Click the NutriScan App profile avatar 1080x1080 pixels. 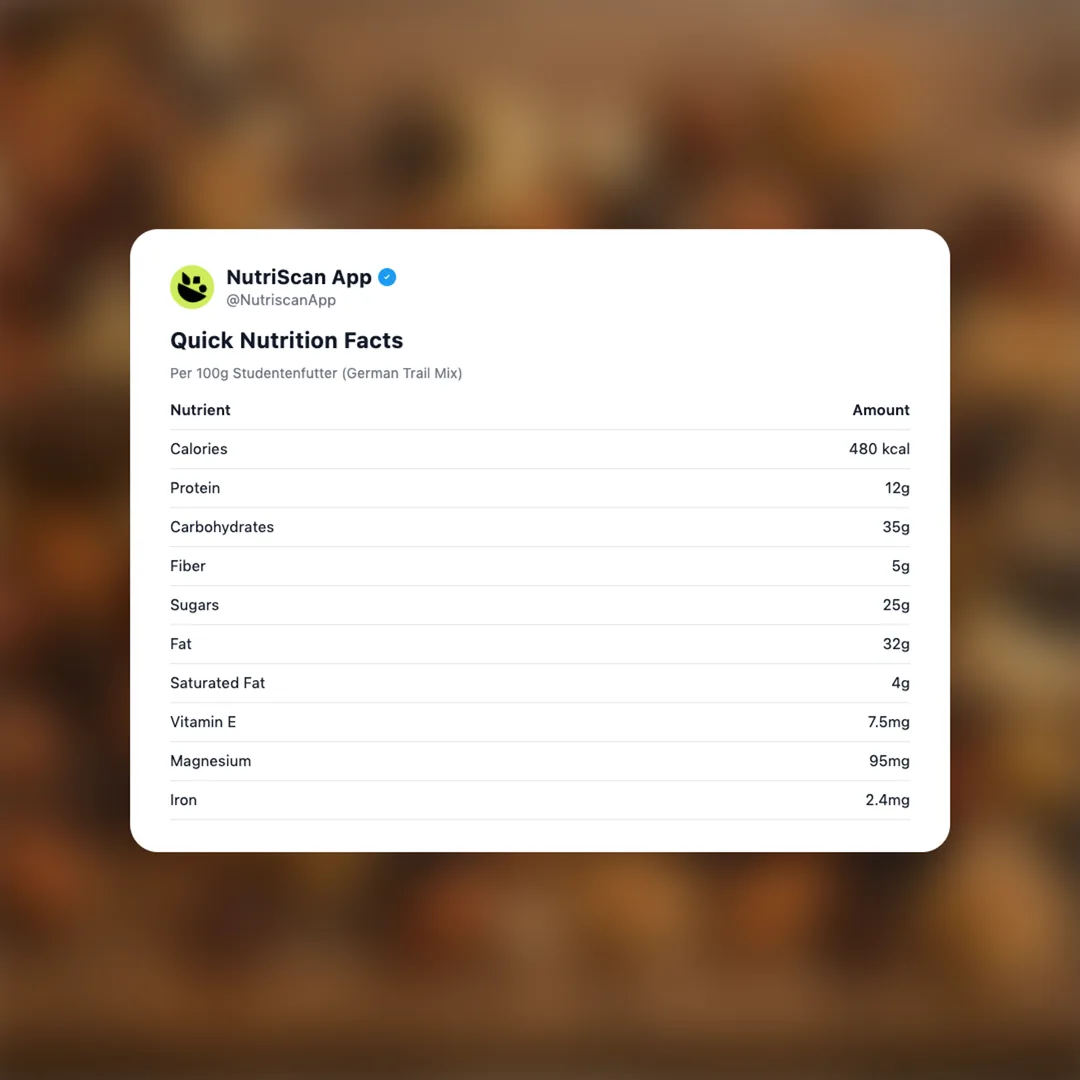192,287
